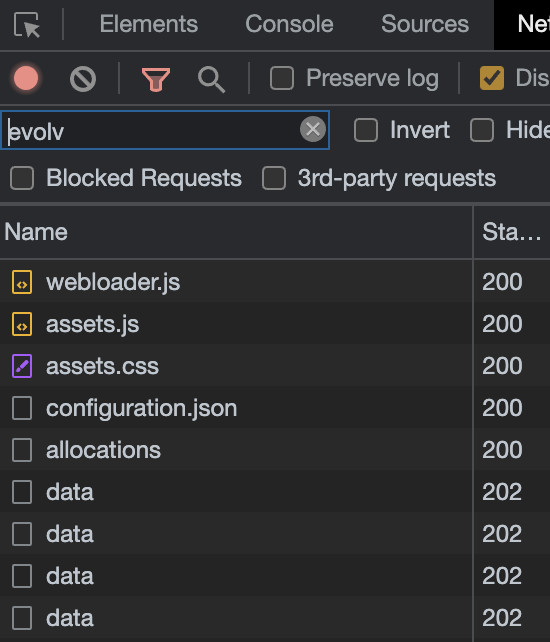
Task: Switch to the Elements tab
Action: pos(149,24)
